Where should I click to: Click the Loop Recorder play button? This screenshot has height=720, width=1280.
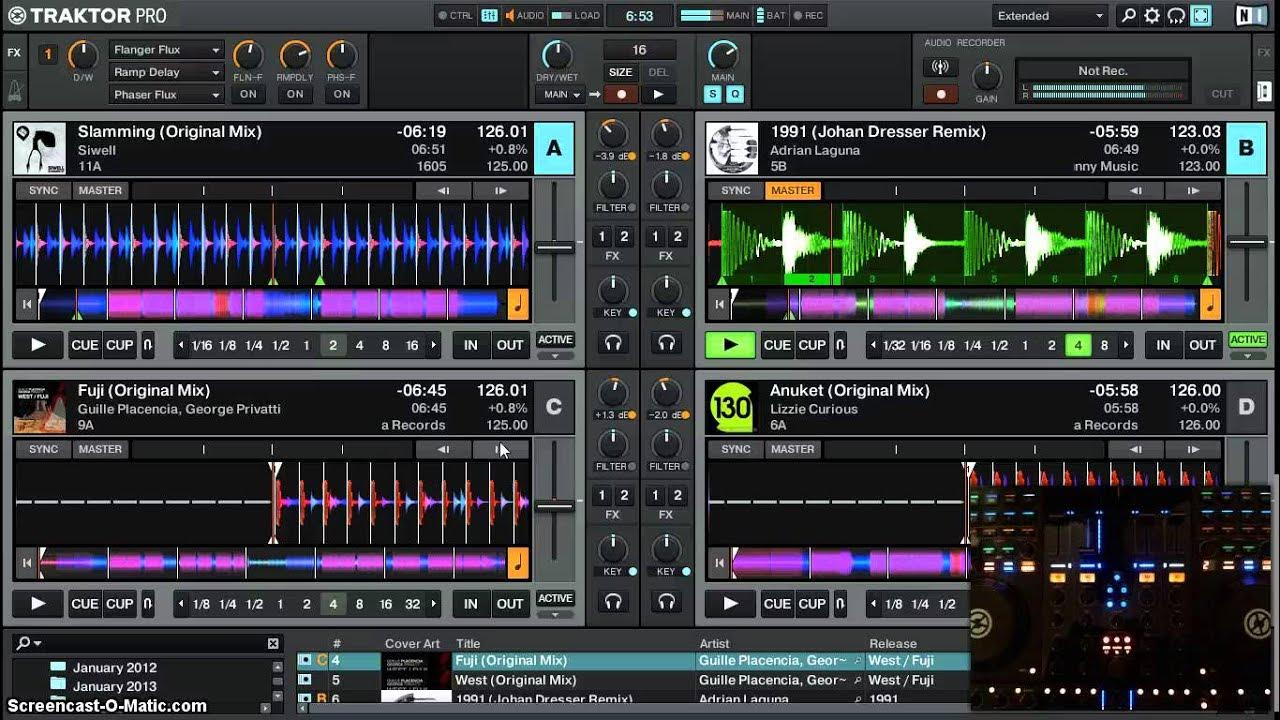click(658, 94)
